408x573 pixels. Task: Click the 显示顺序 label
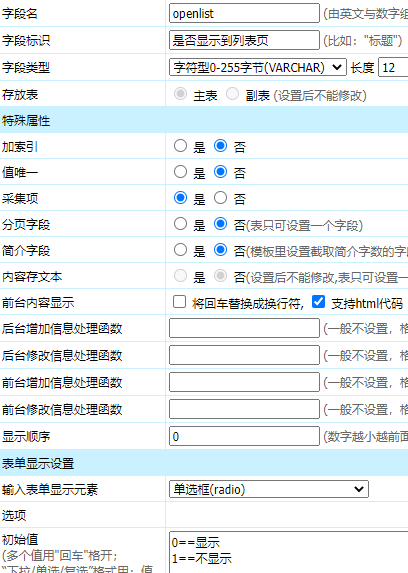(26, 437)
